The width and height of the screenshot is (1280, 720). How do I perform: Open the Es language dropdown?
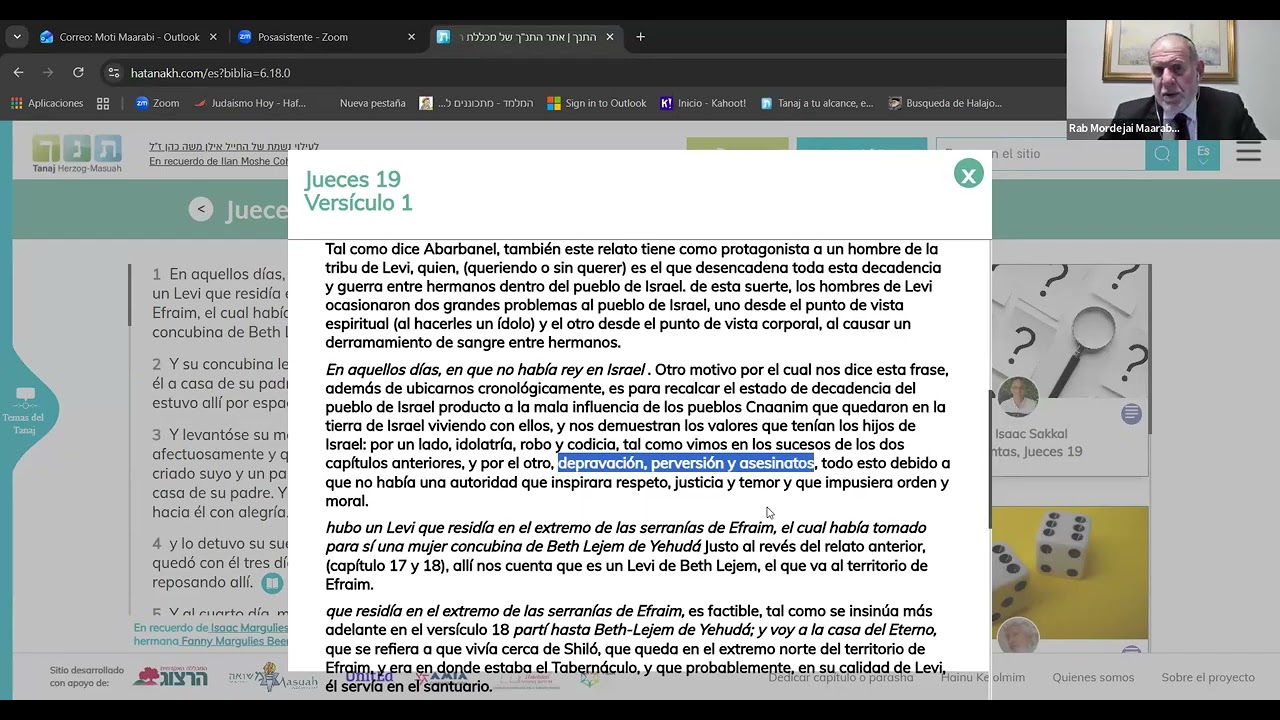tap(1203, 154)
